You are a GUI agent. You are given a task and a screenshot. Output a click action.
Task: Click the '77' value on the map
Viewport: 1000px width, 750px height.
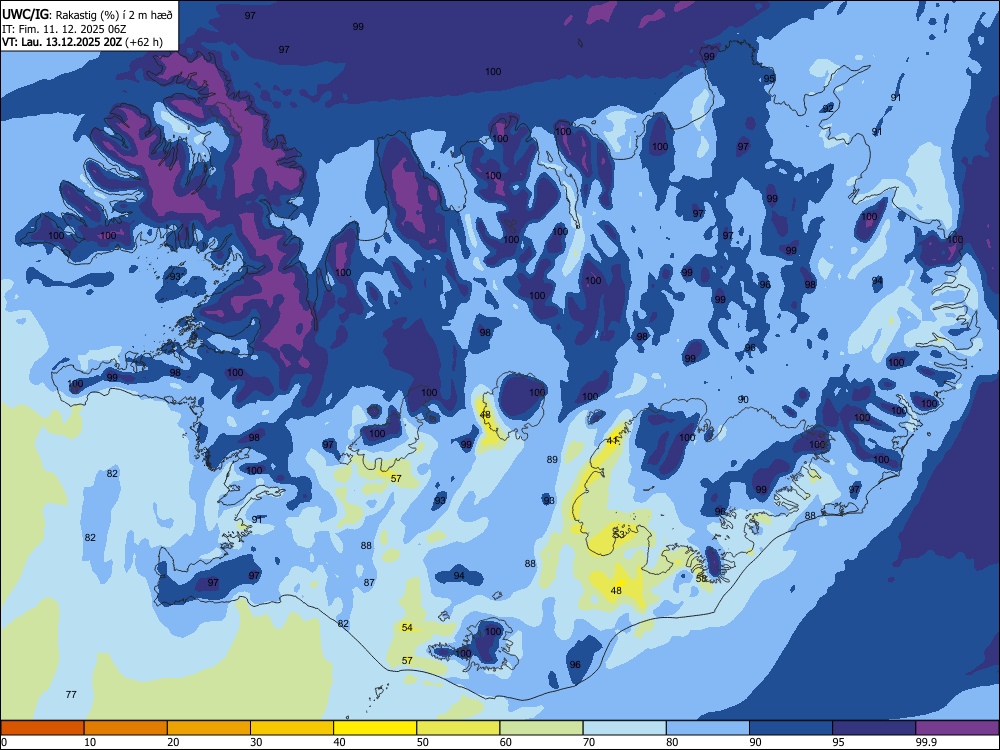(71, 695)
